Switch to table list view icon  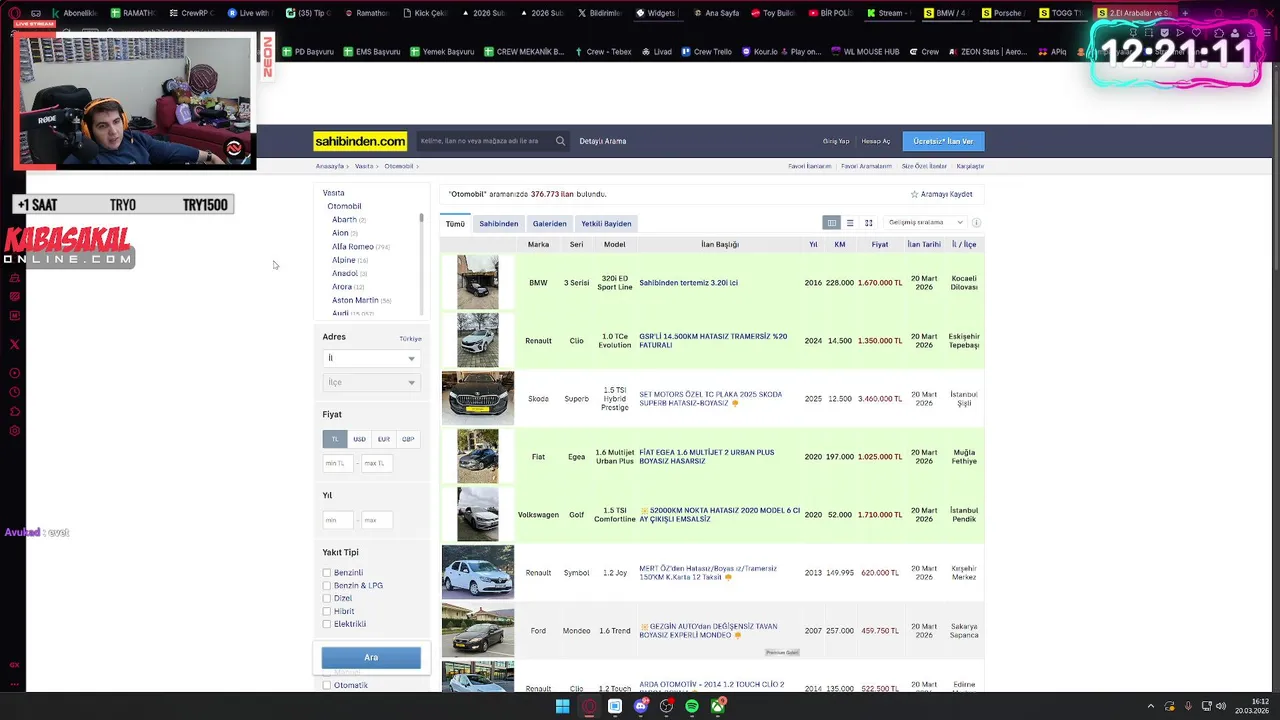831,223
